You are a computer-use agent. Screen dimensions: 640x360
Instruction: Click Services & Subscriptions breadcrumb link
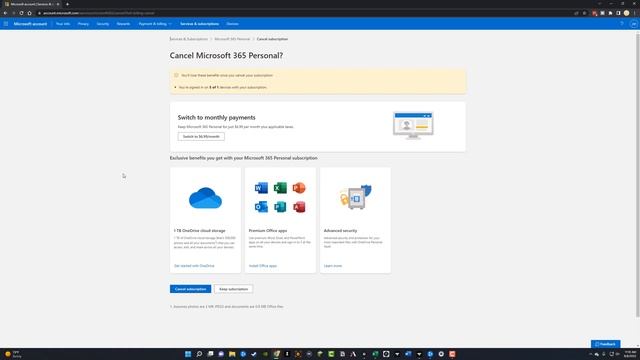[x=189, y=39]
